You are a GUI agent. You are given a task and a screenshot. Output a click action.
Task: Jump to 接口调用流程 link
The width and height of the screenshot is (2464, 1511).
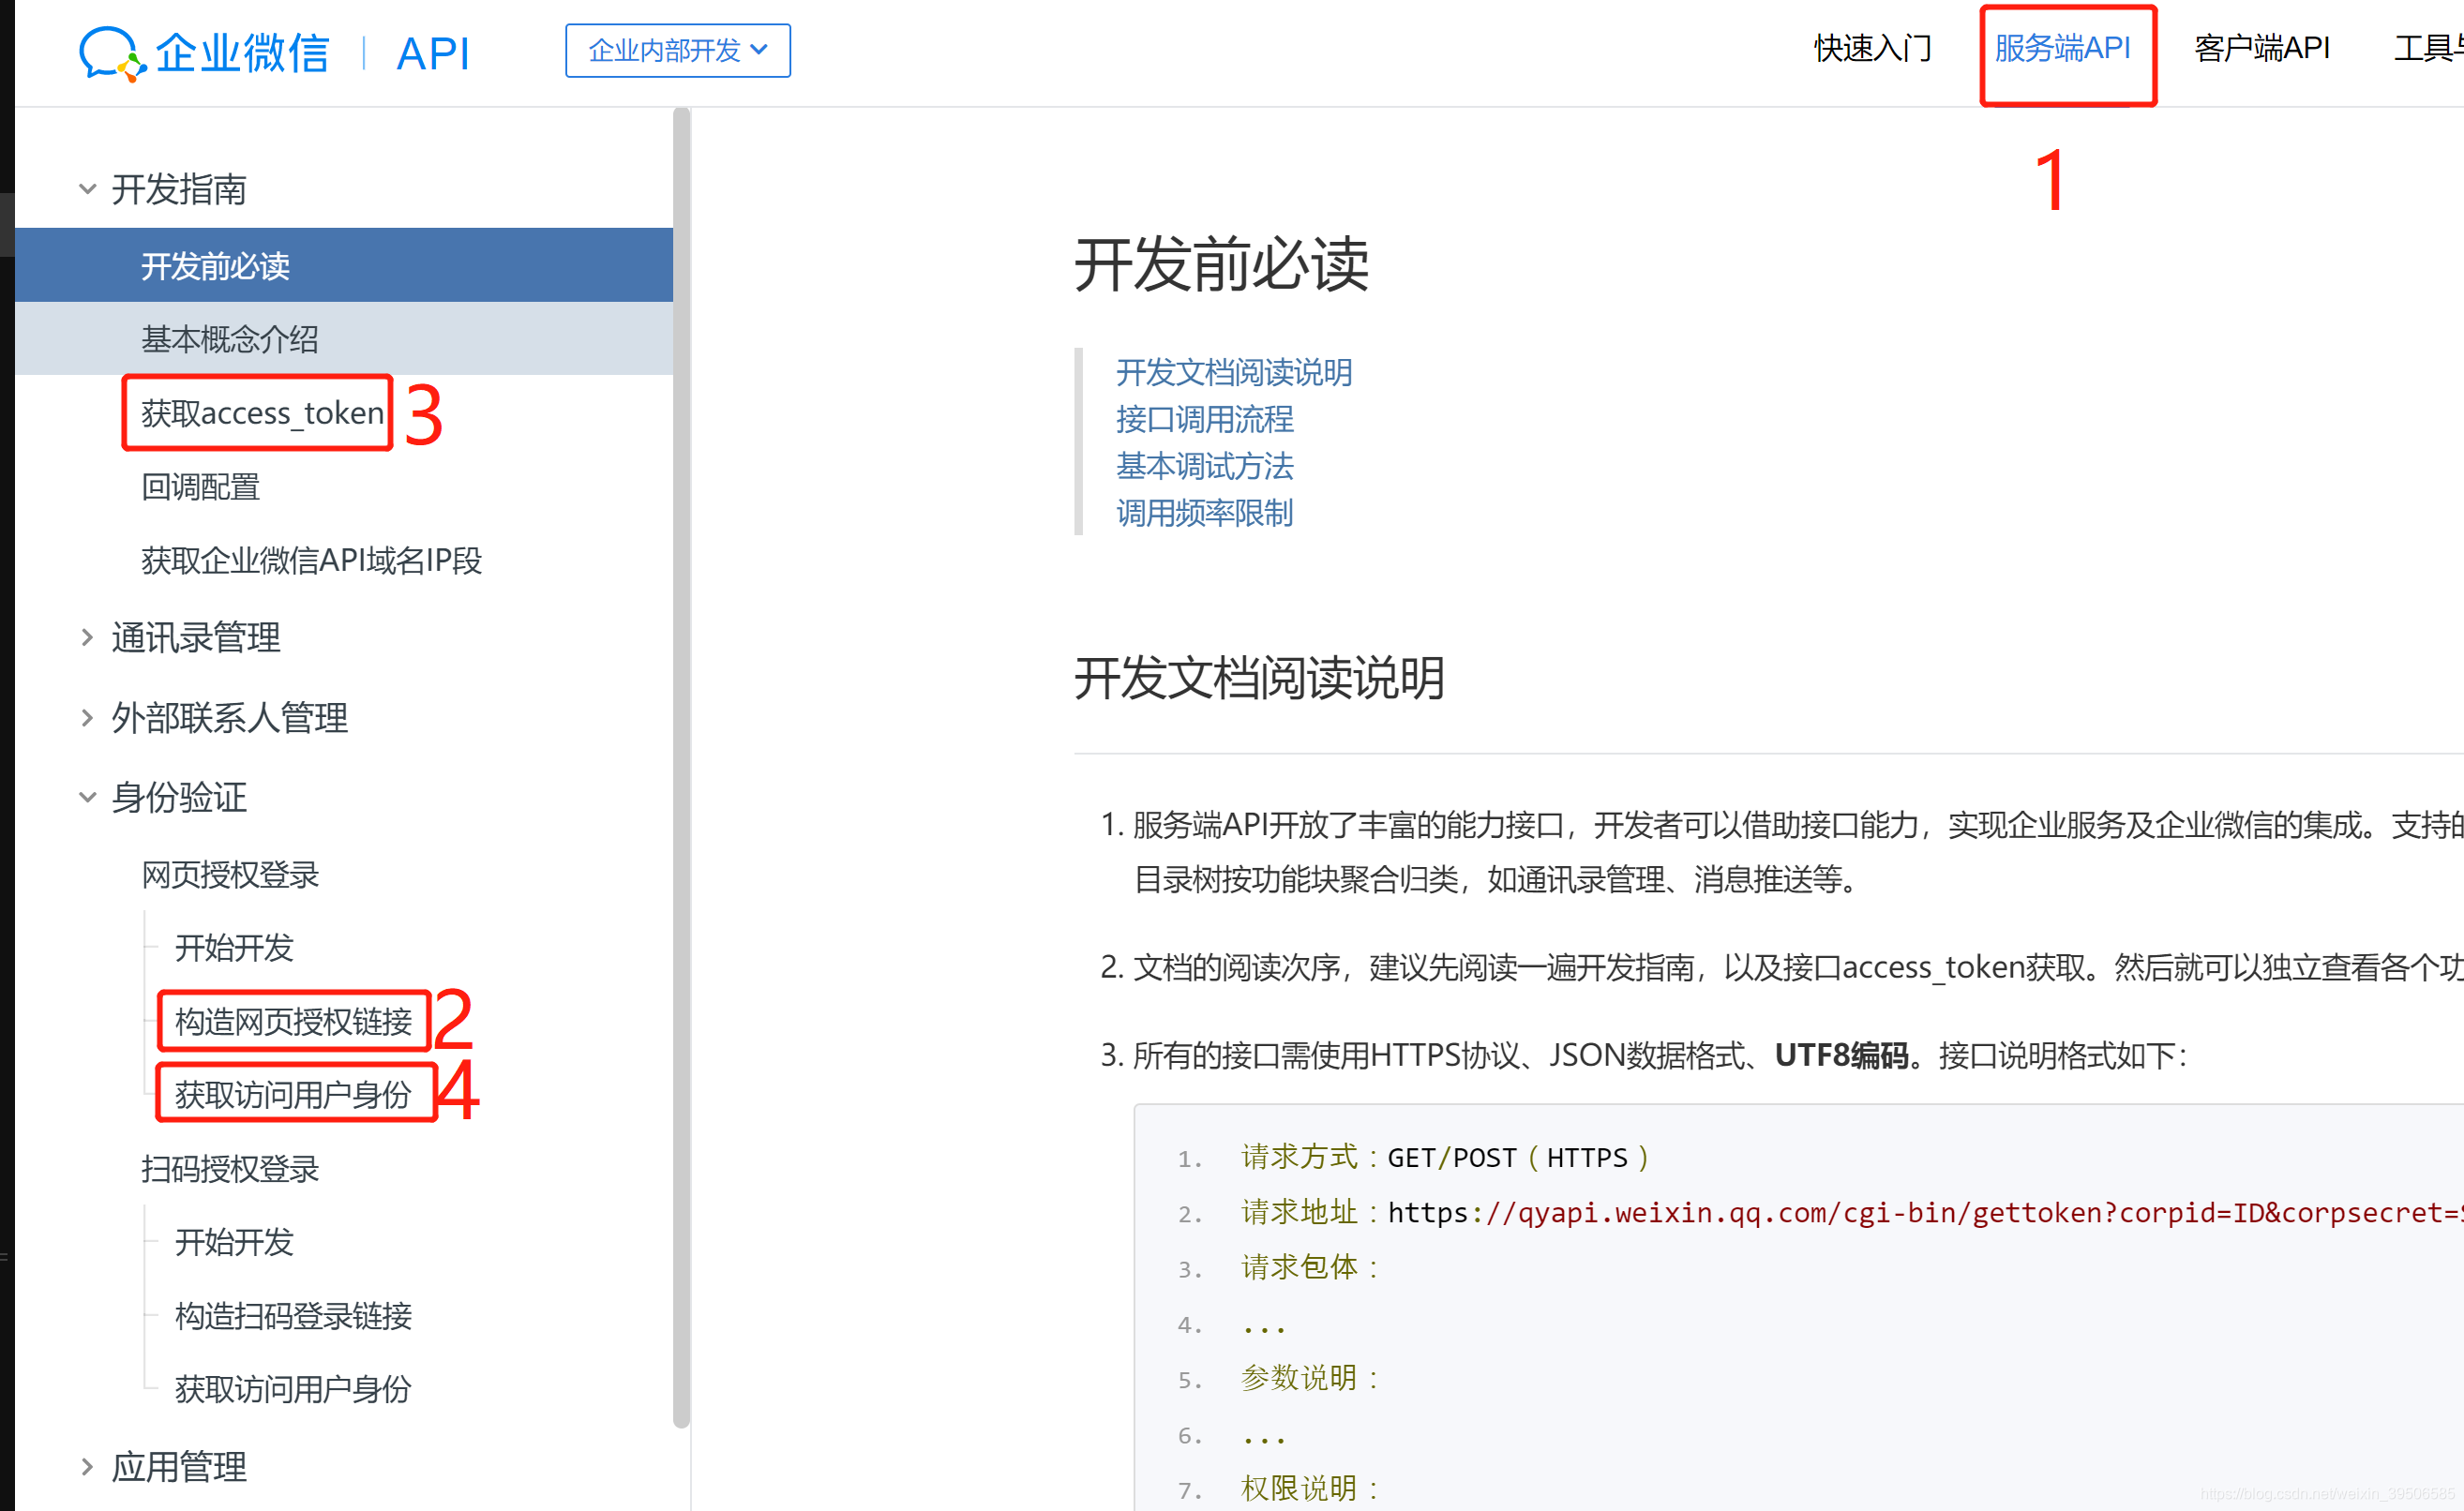click(x=1204, y=419)
